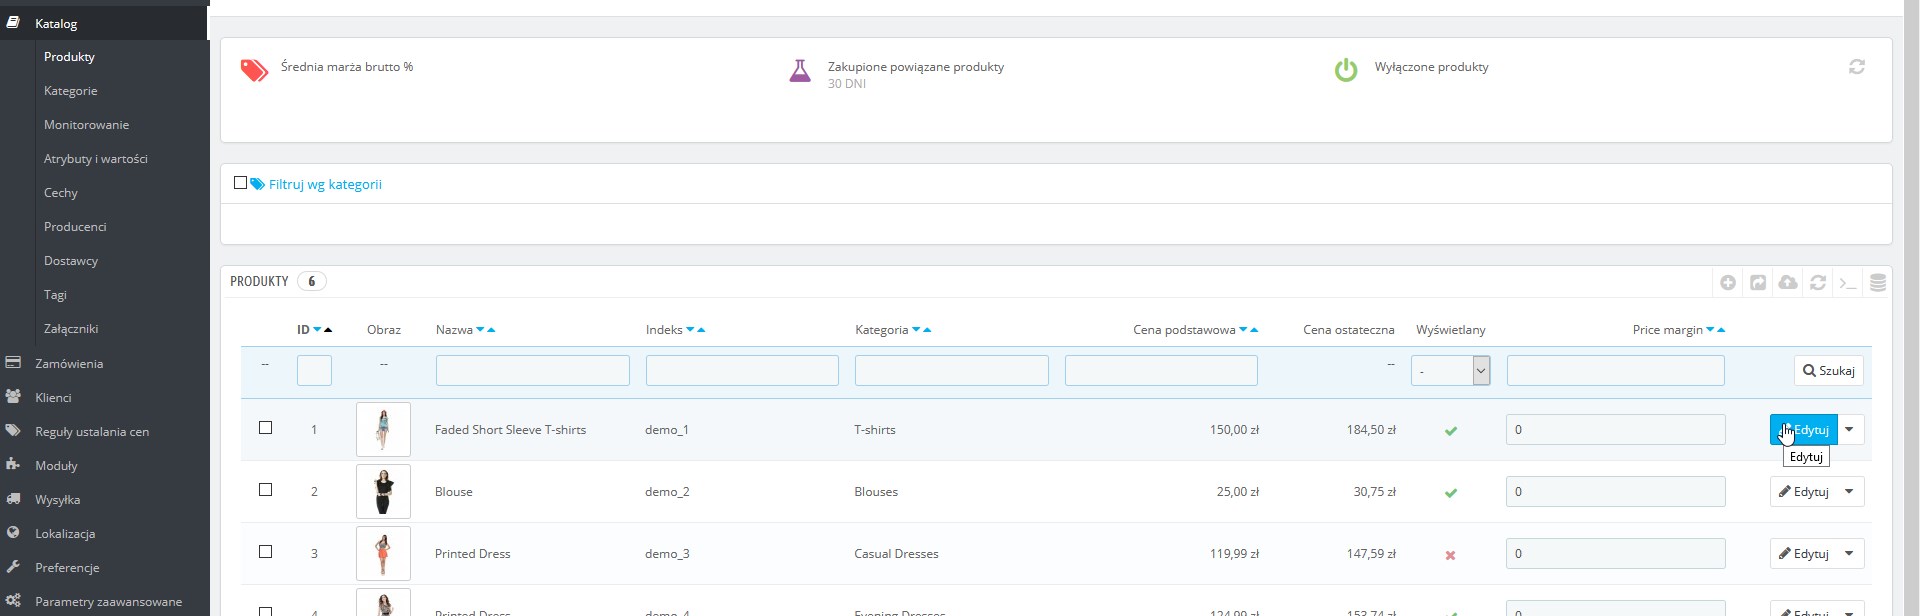The width and height of the screenshot is (1920, 616).
Task: Refresh the statistics panel at the top
Action: tap(1857, 67)
